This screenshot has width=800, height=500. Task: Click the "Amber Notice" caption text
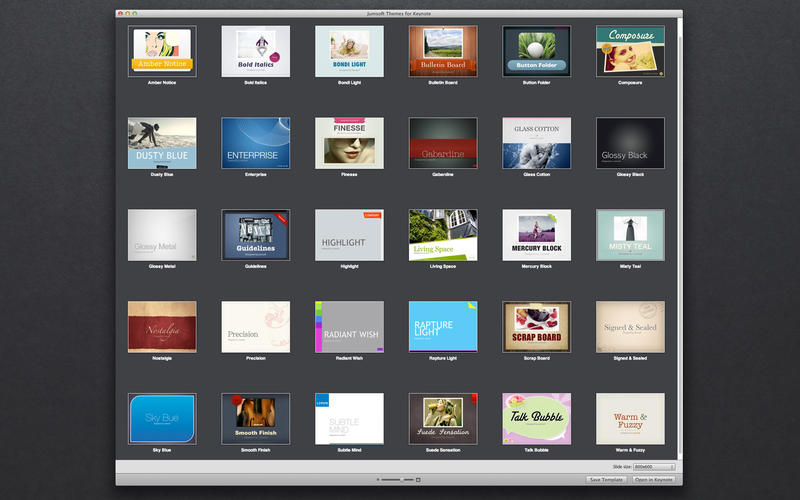tap(162, 83)
